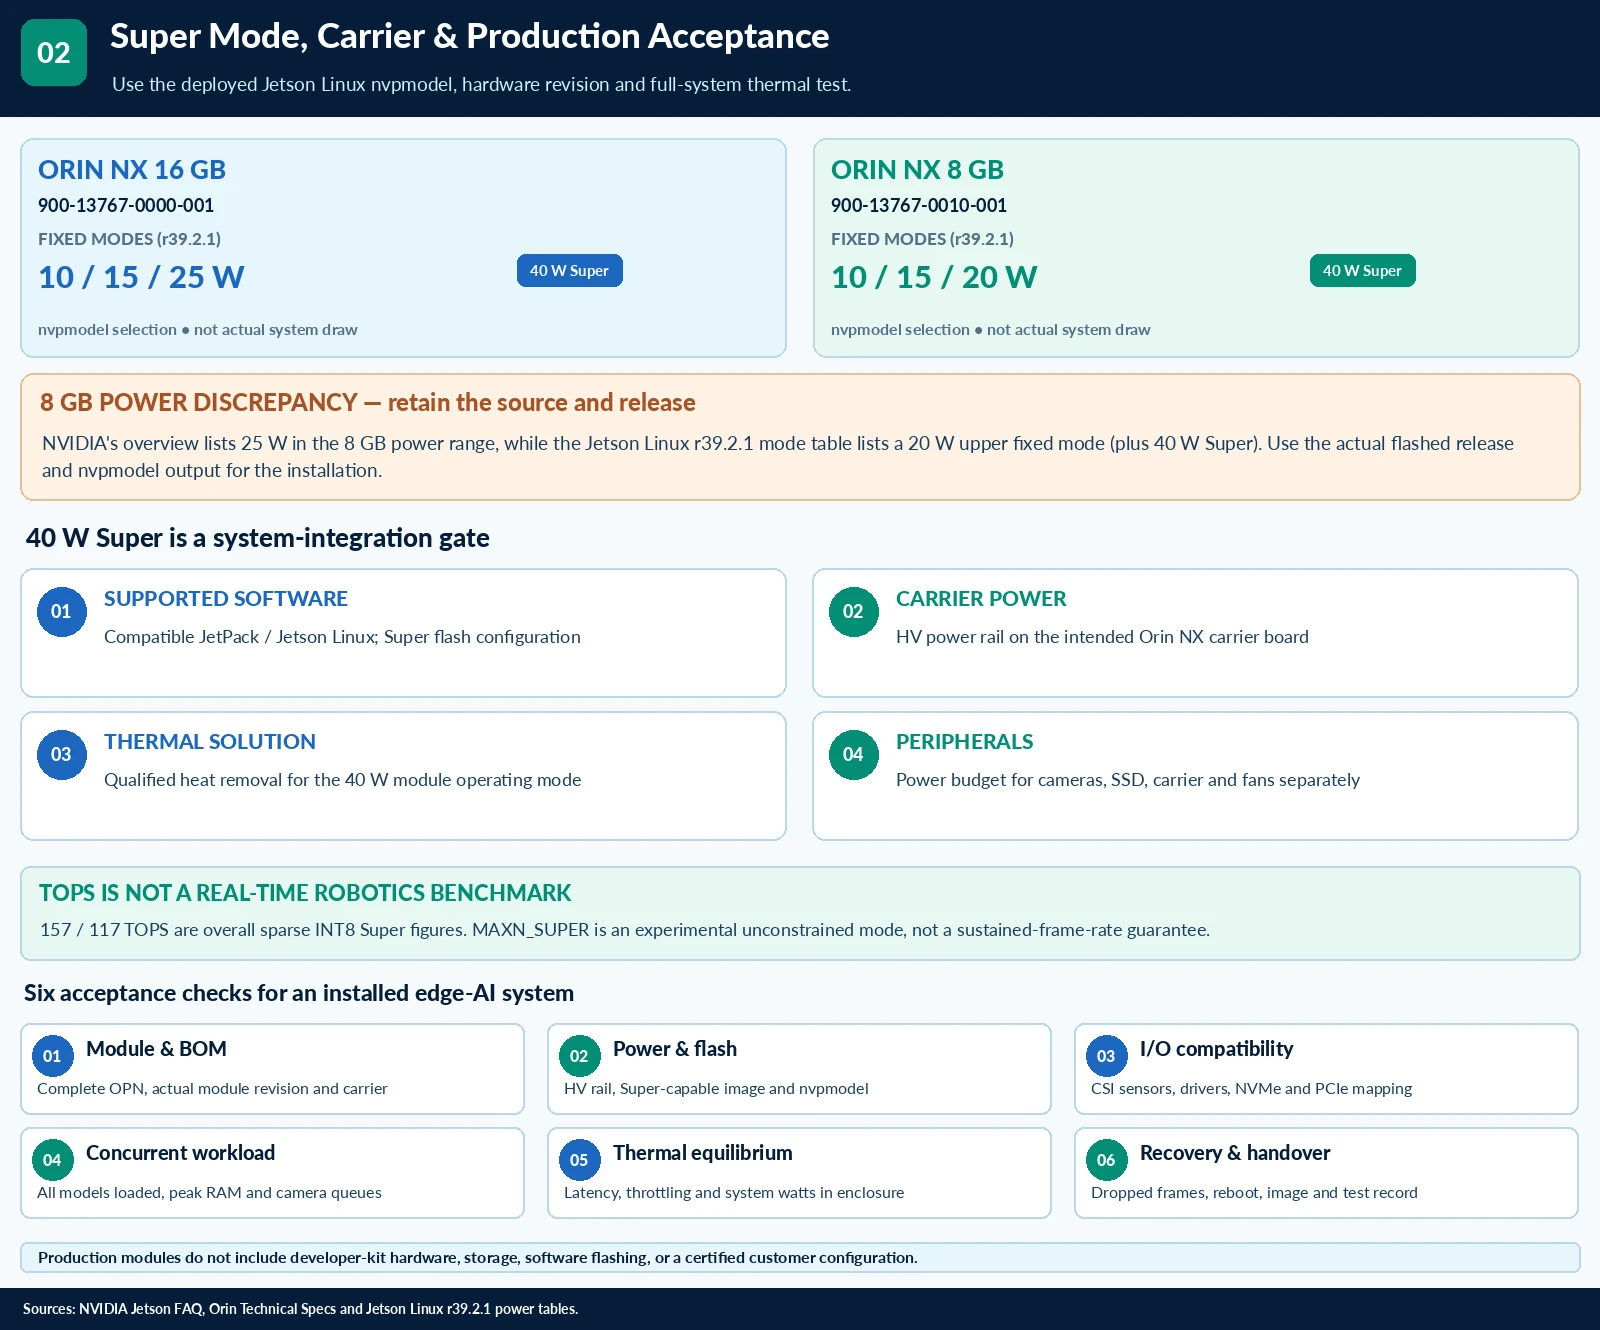Viewport: 1600px width, 1330px height.
Task: Click the 01 circle next to Module & BOM
Action: pos(52,1056)
